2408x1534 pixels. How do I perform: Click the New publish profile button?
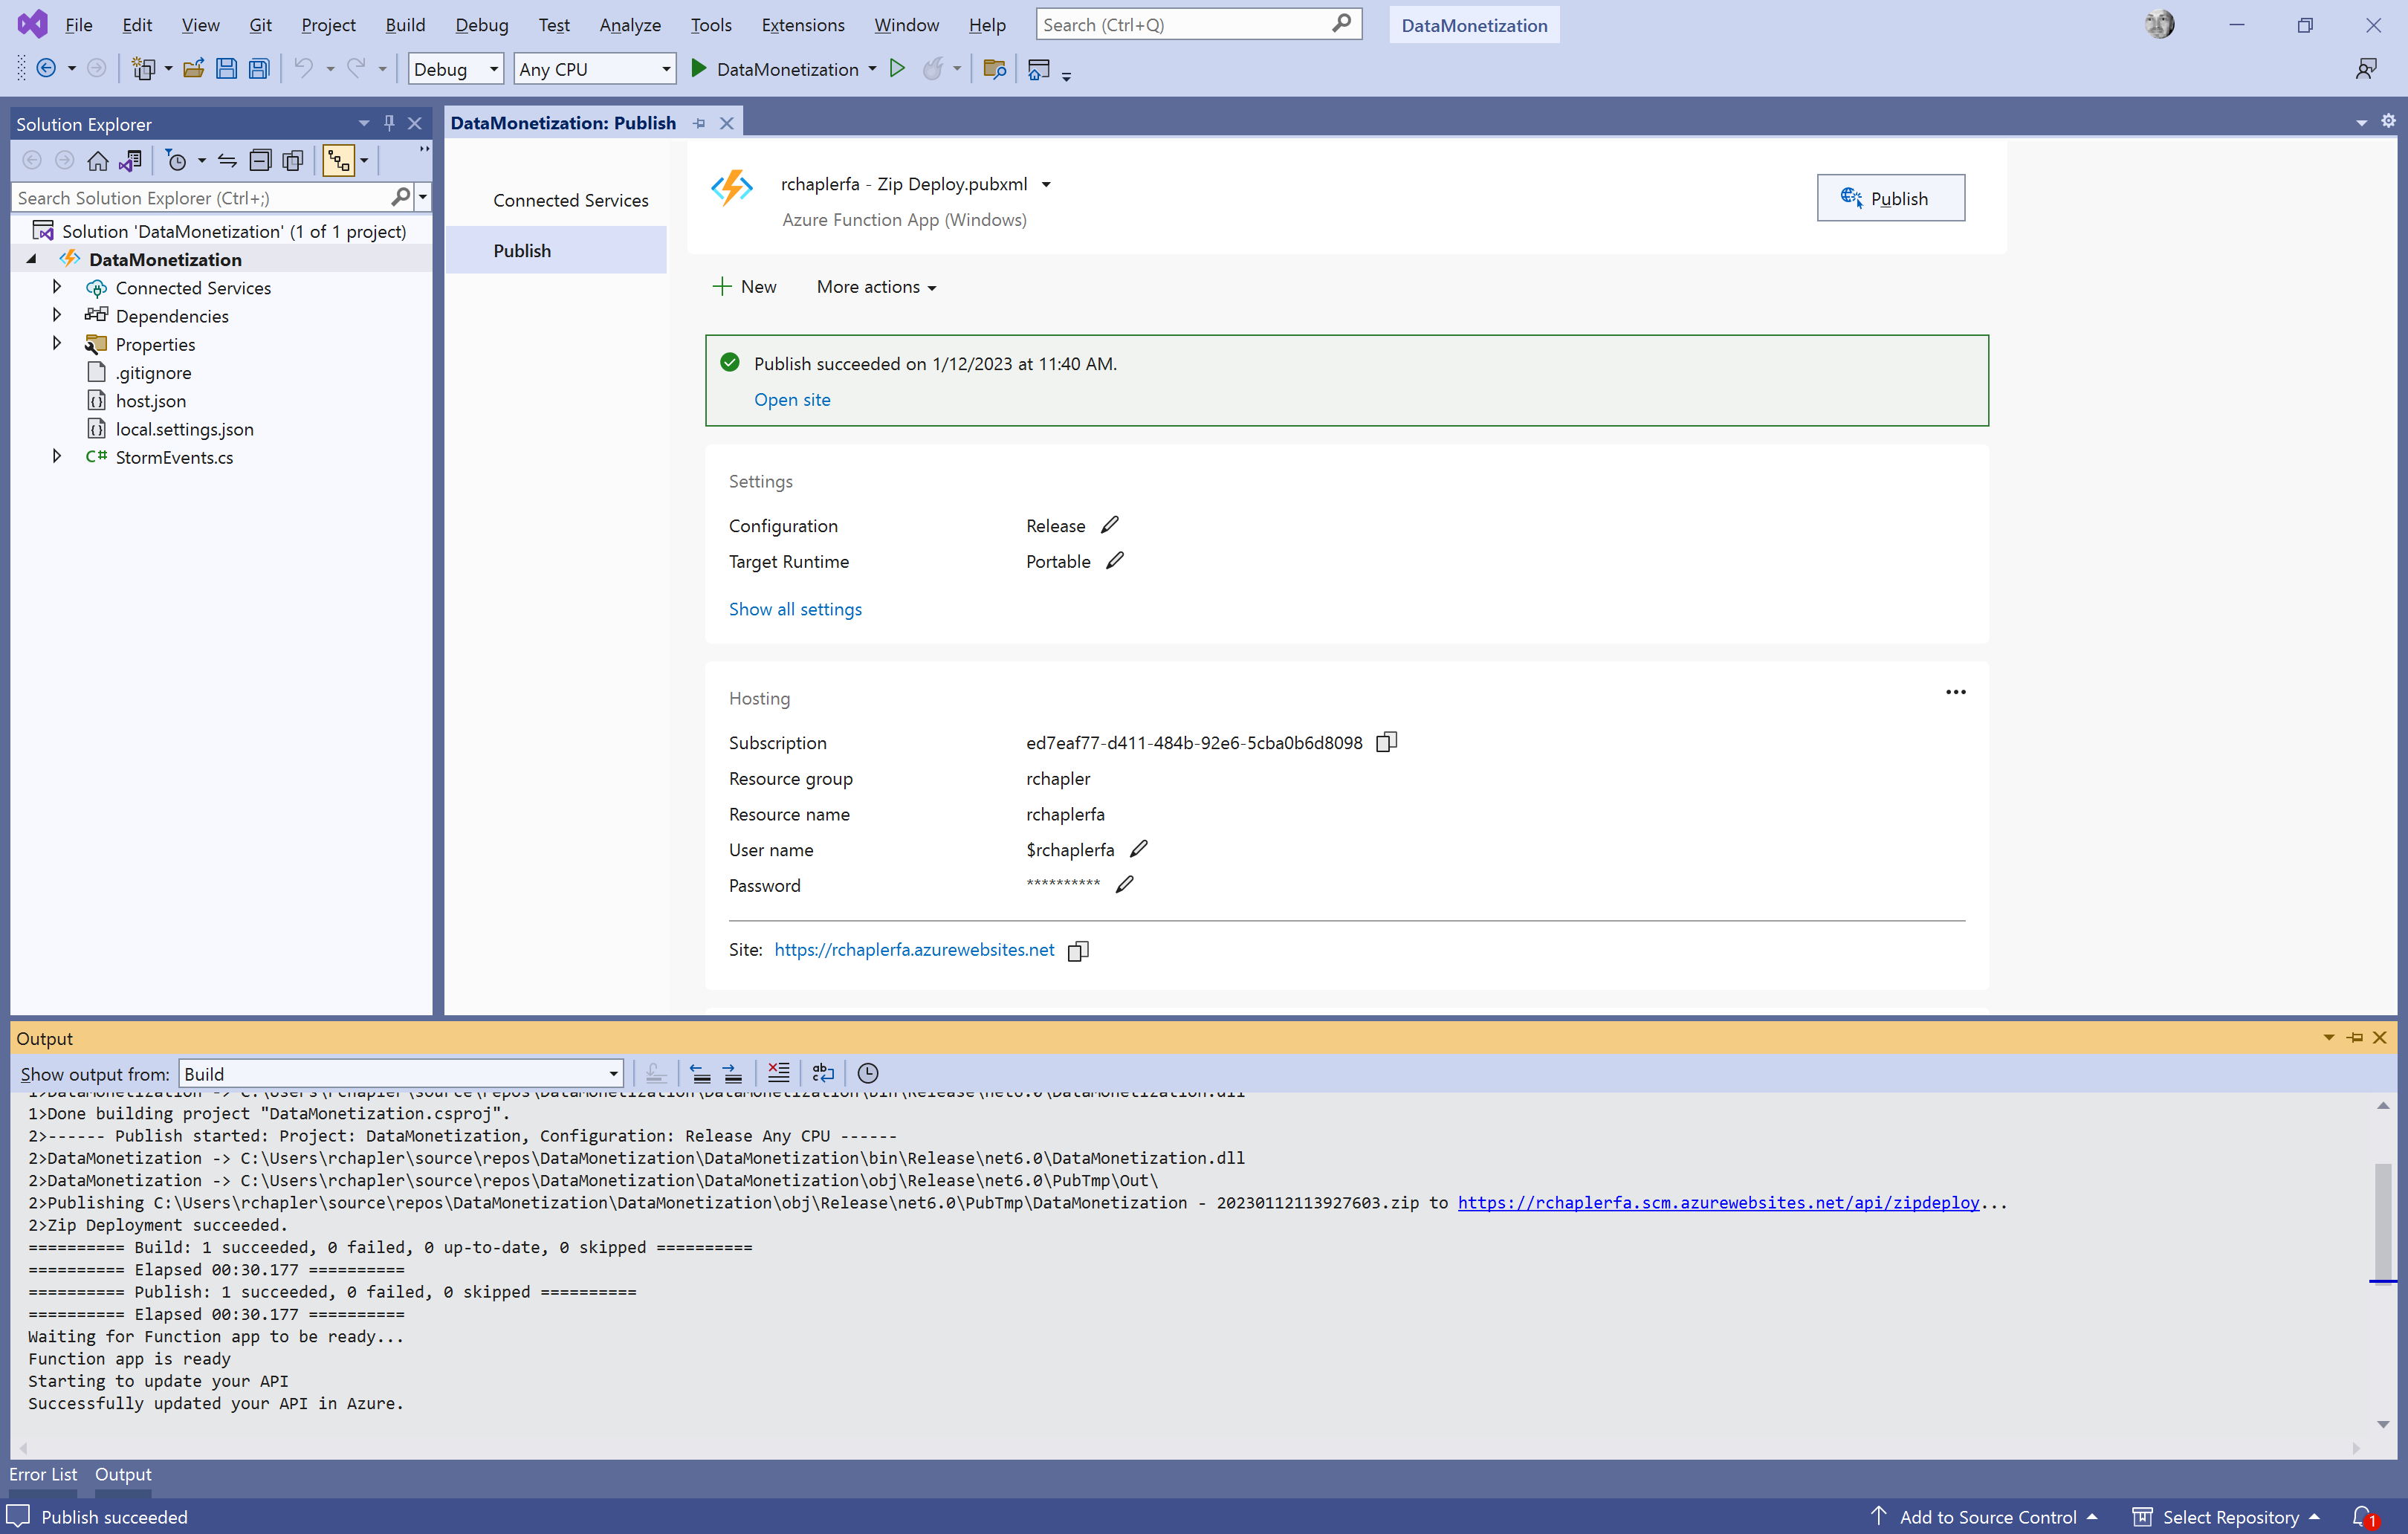tap(745, 287)
